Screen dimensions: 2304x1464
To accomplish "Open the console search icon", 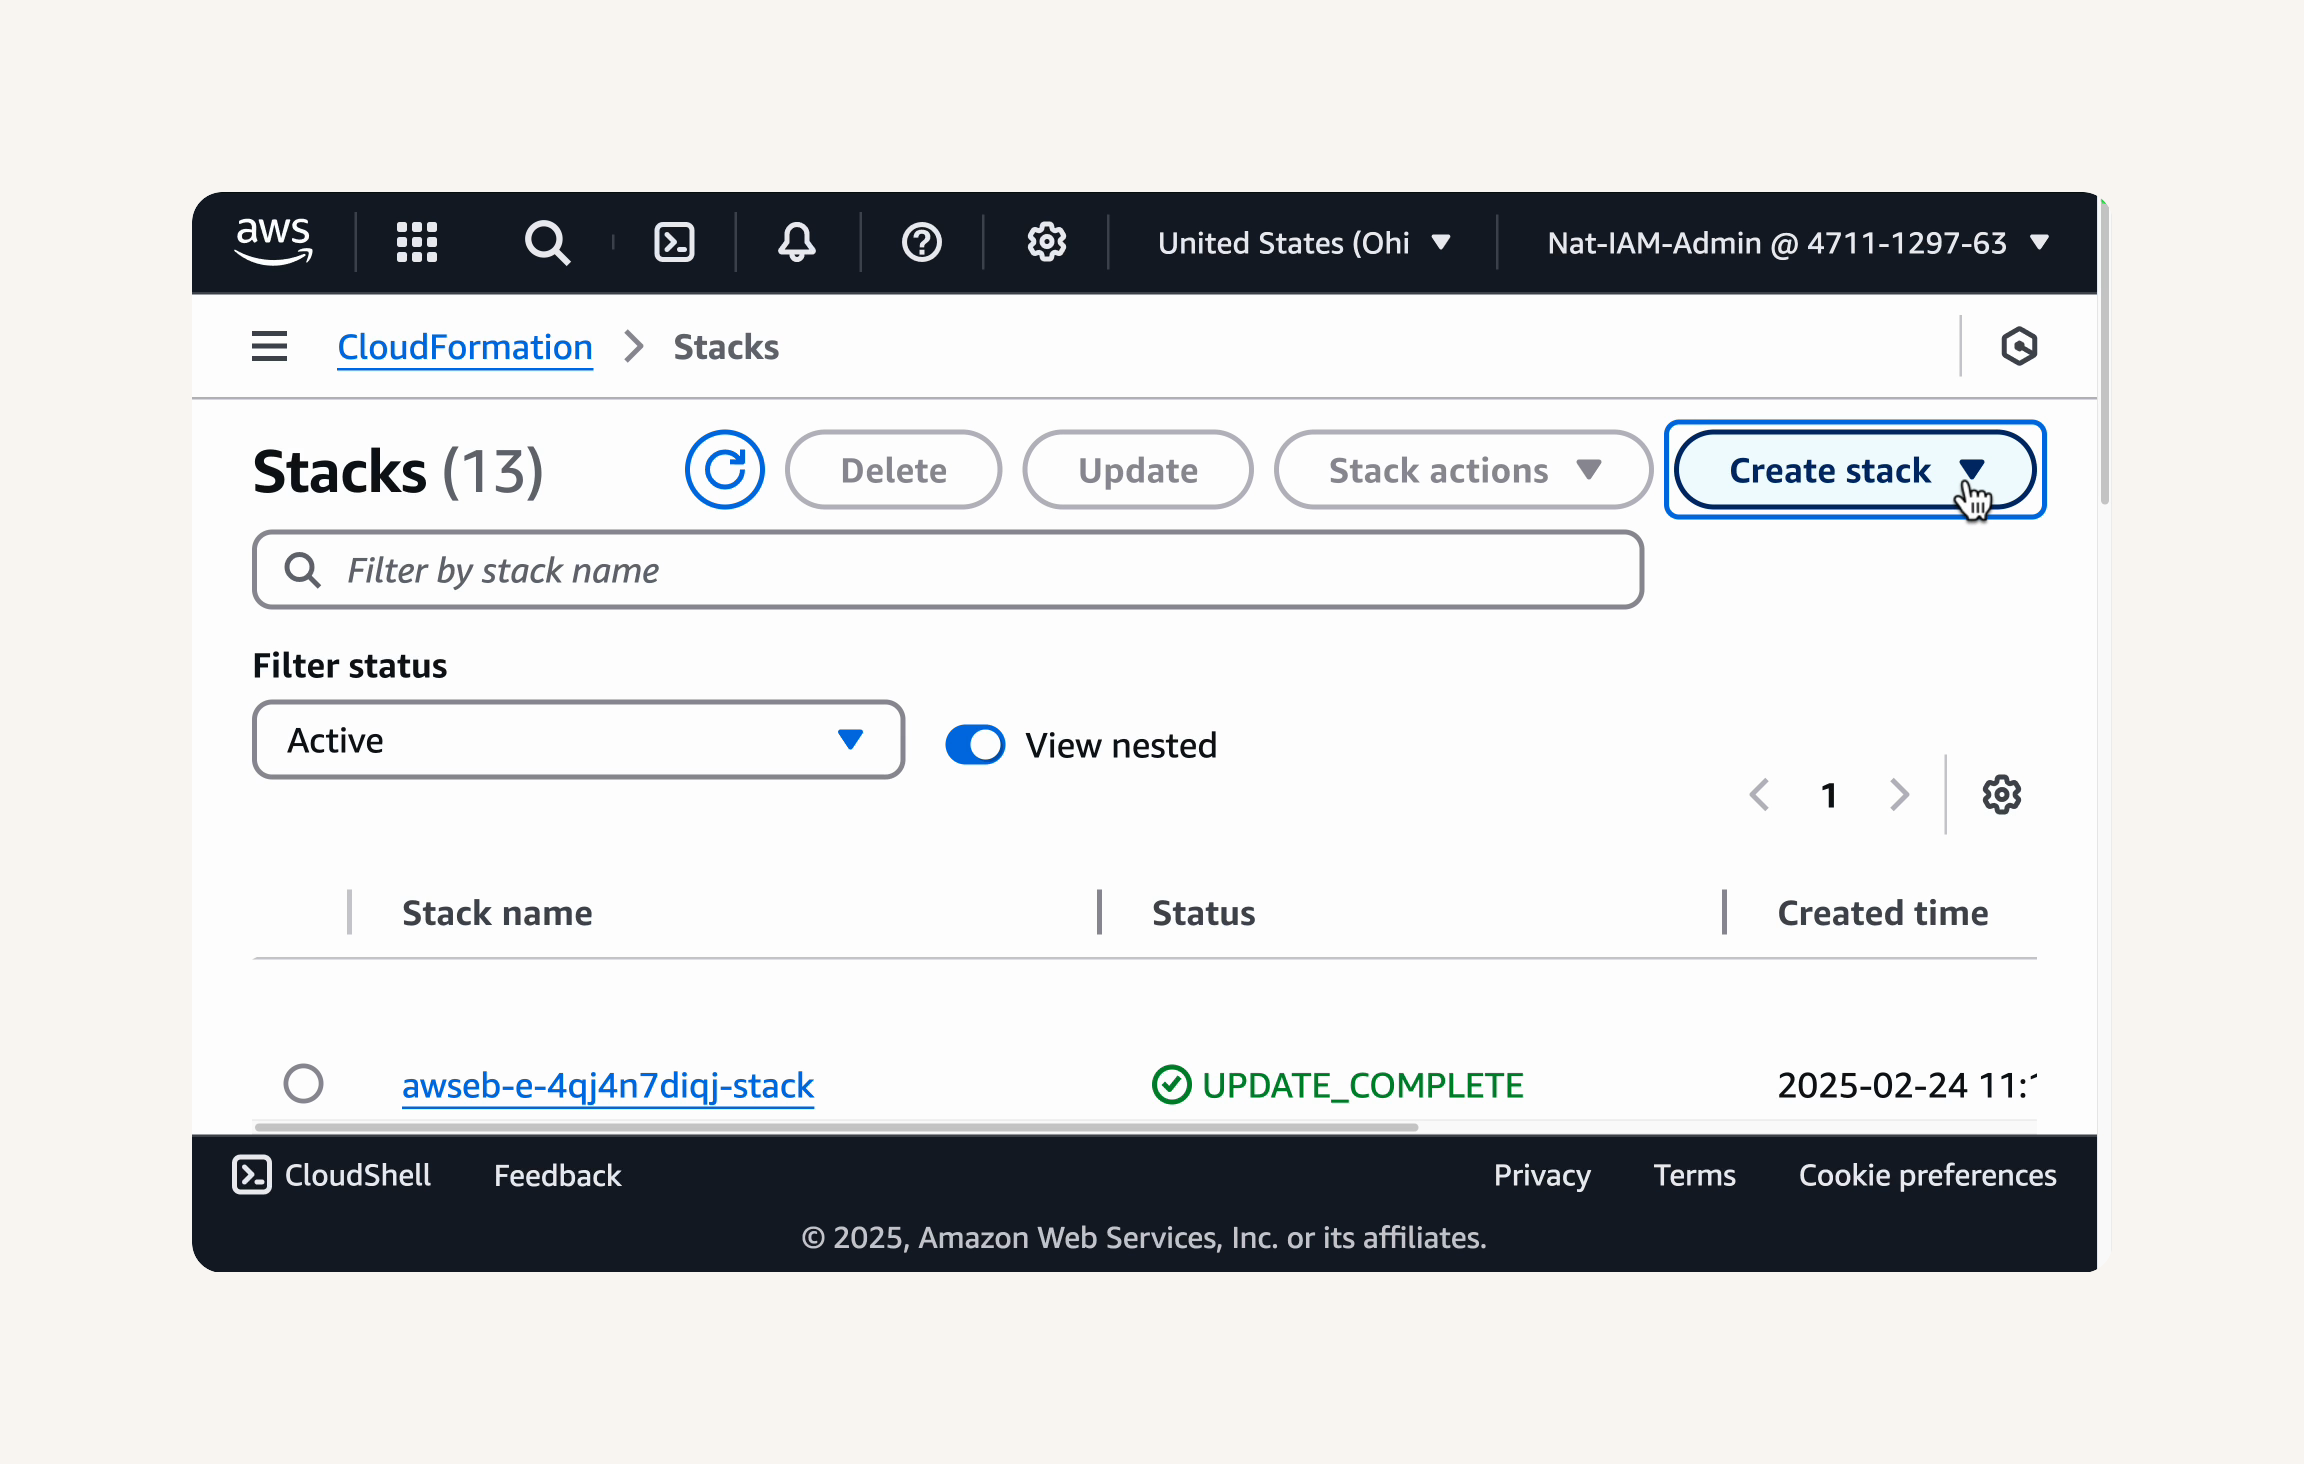I will pos(547,242).
